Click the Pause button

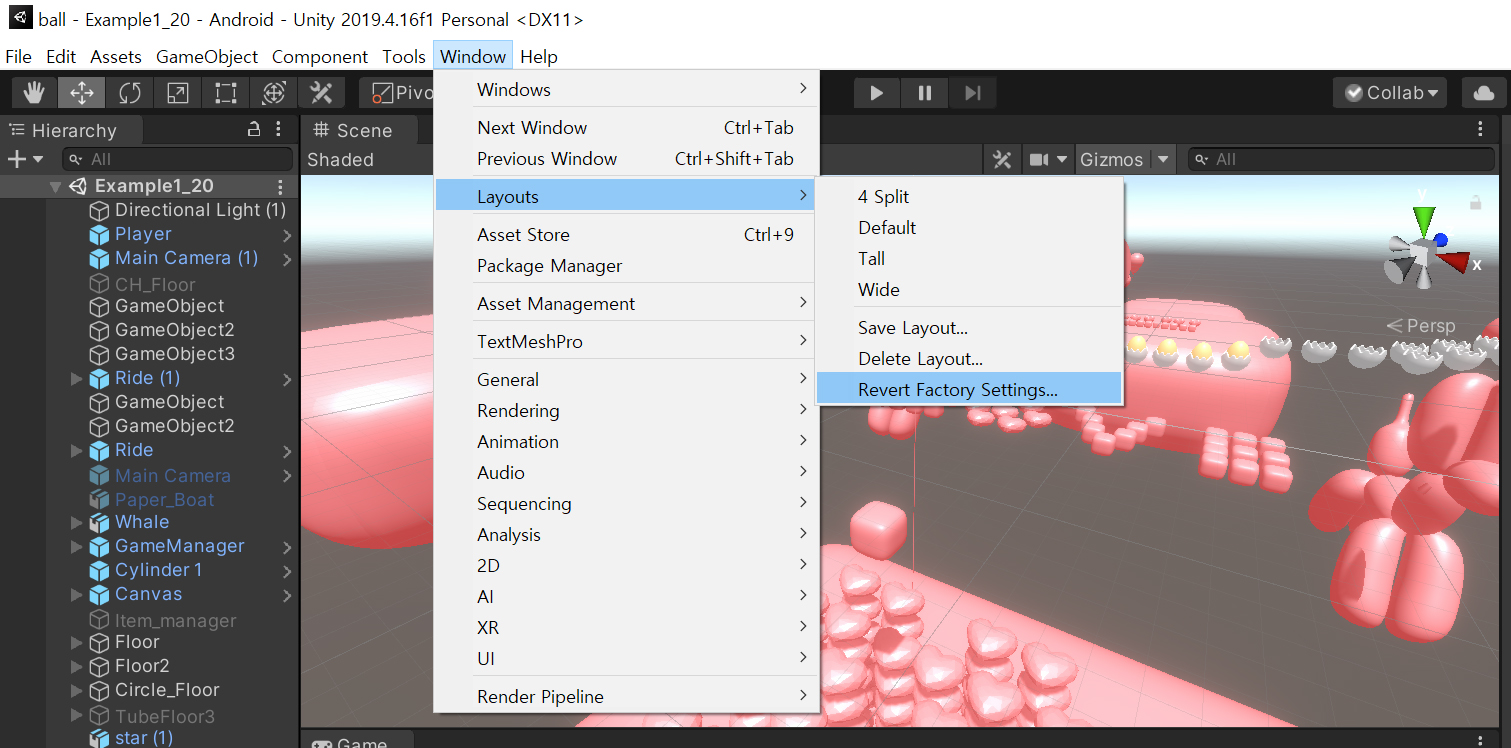(925, 93)
